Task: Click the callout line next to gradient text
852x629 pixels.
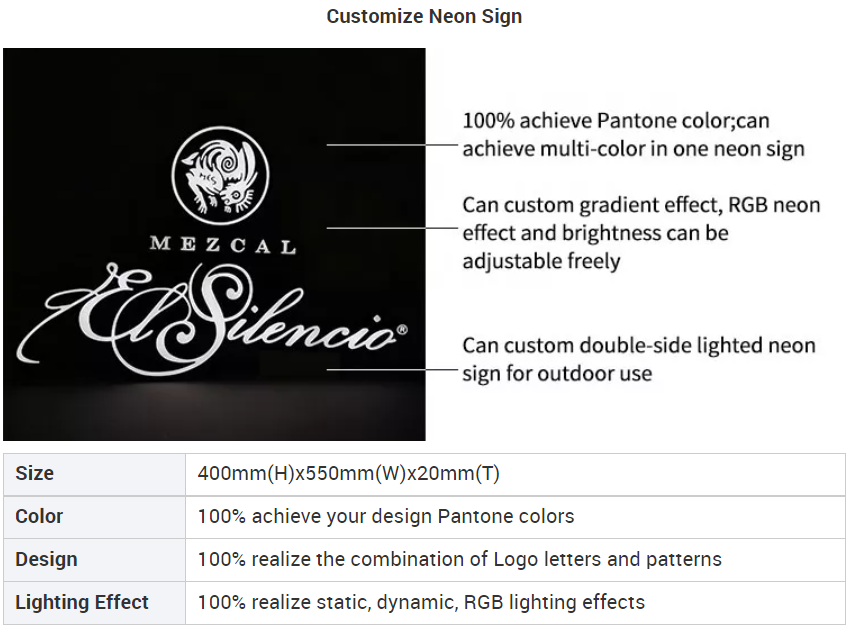Action: click(390, 227)
